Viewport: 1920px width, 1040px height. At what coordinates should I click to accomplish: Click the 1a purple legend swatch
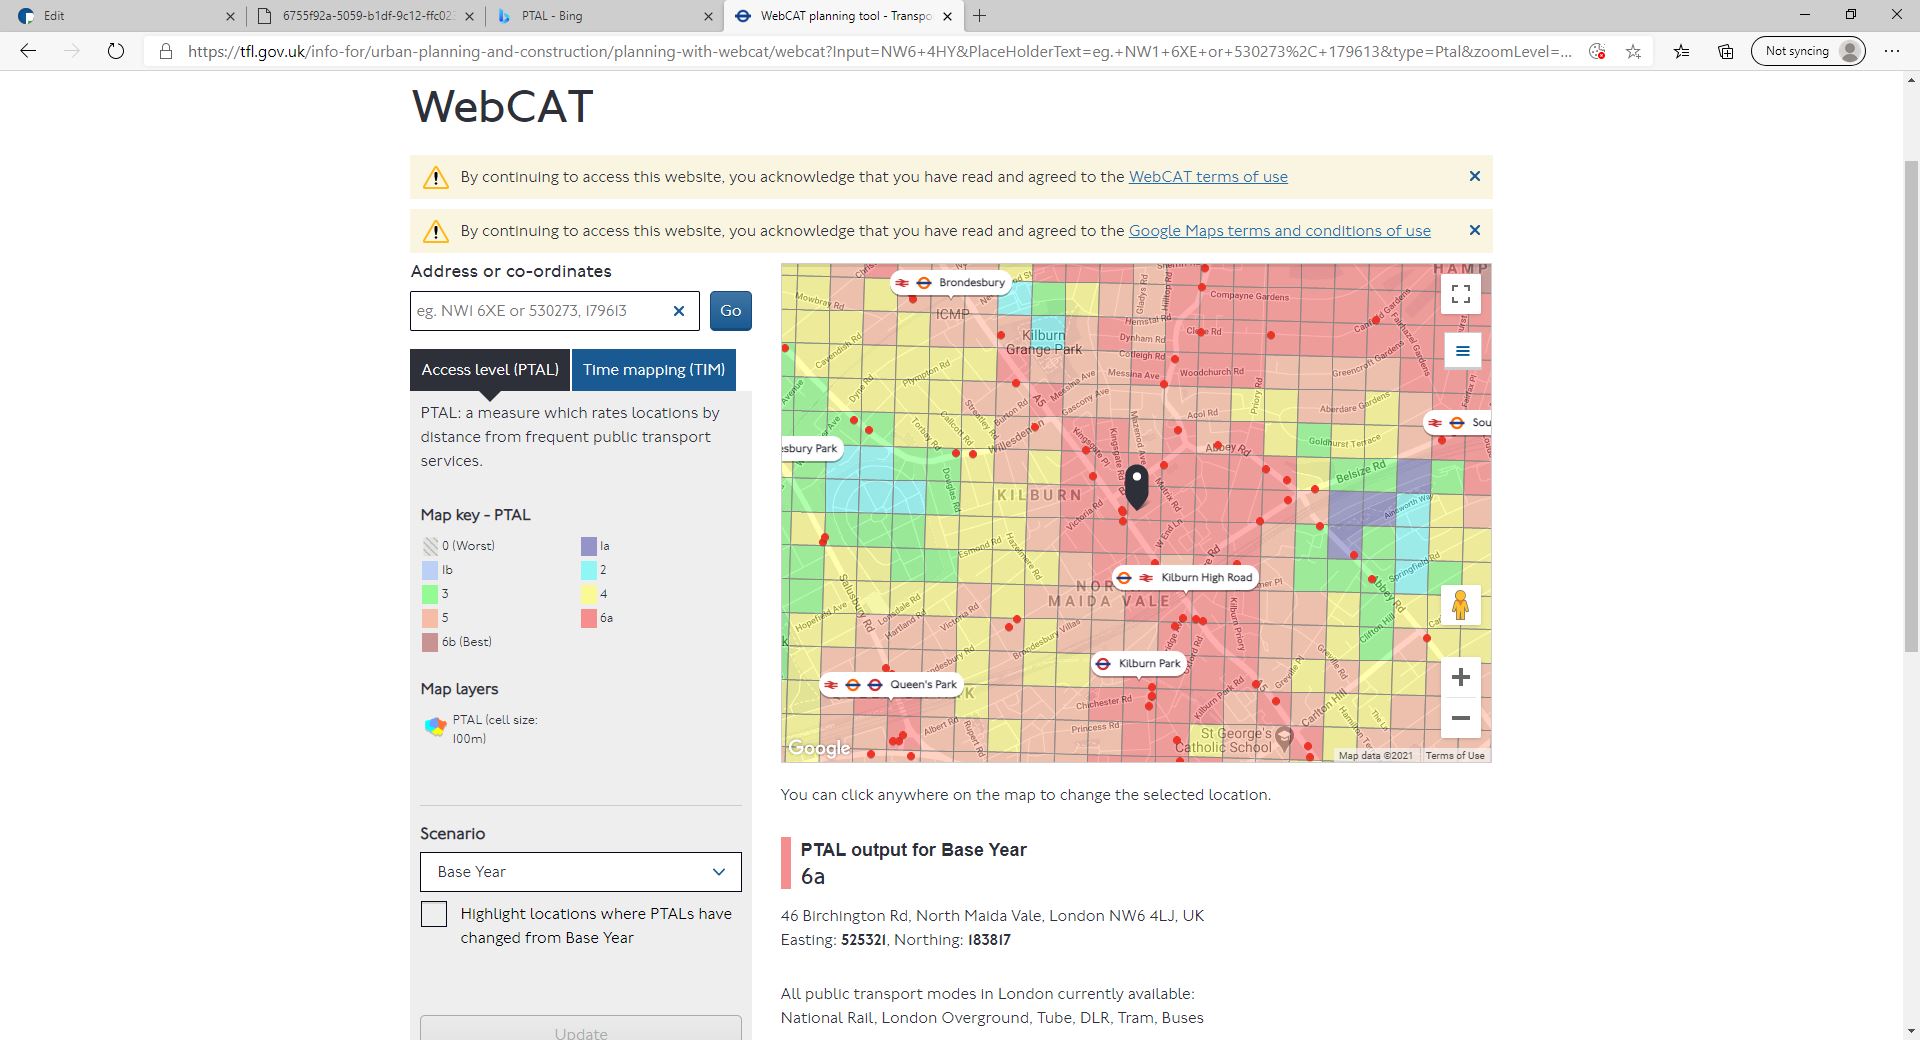589,546
